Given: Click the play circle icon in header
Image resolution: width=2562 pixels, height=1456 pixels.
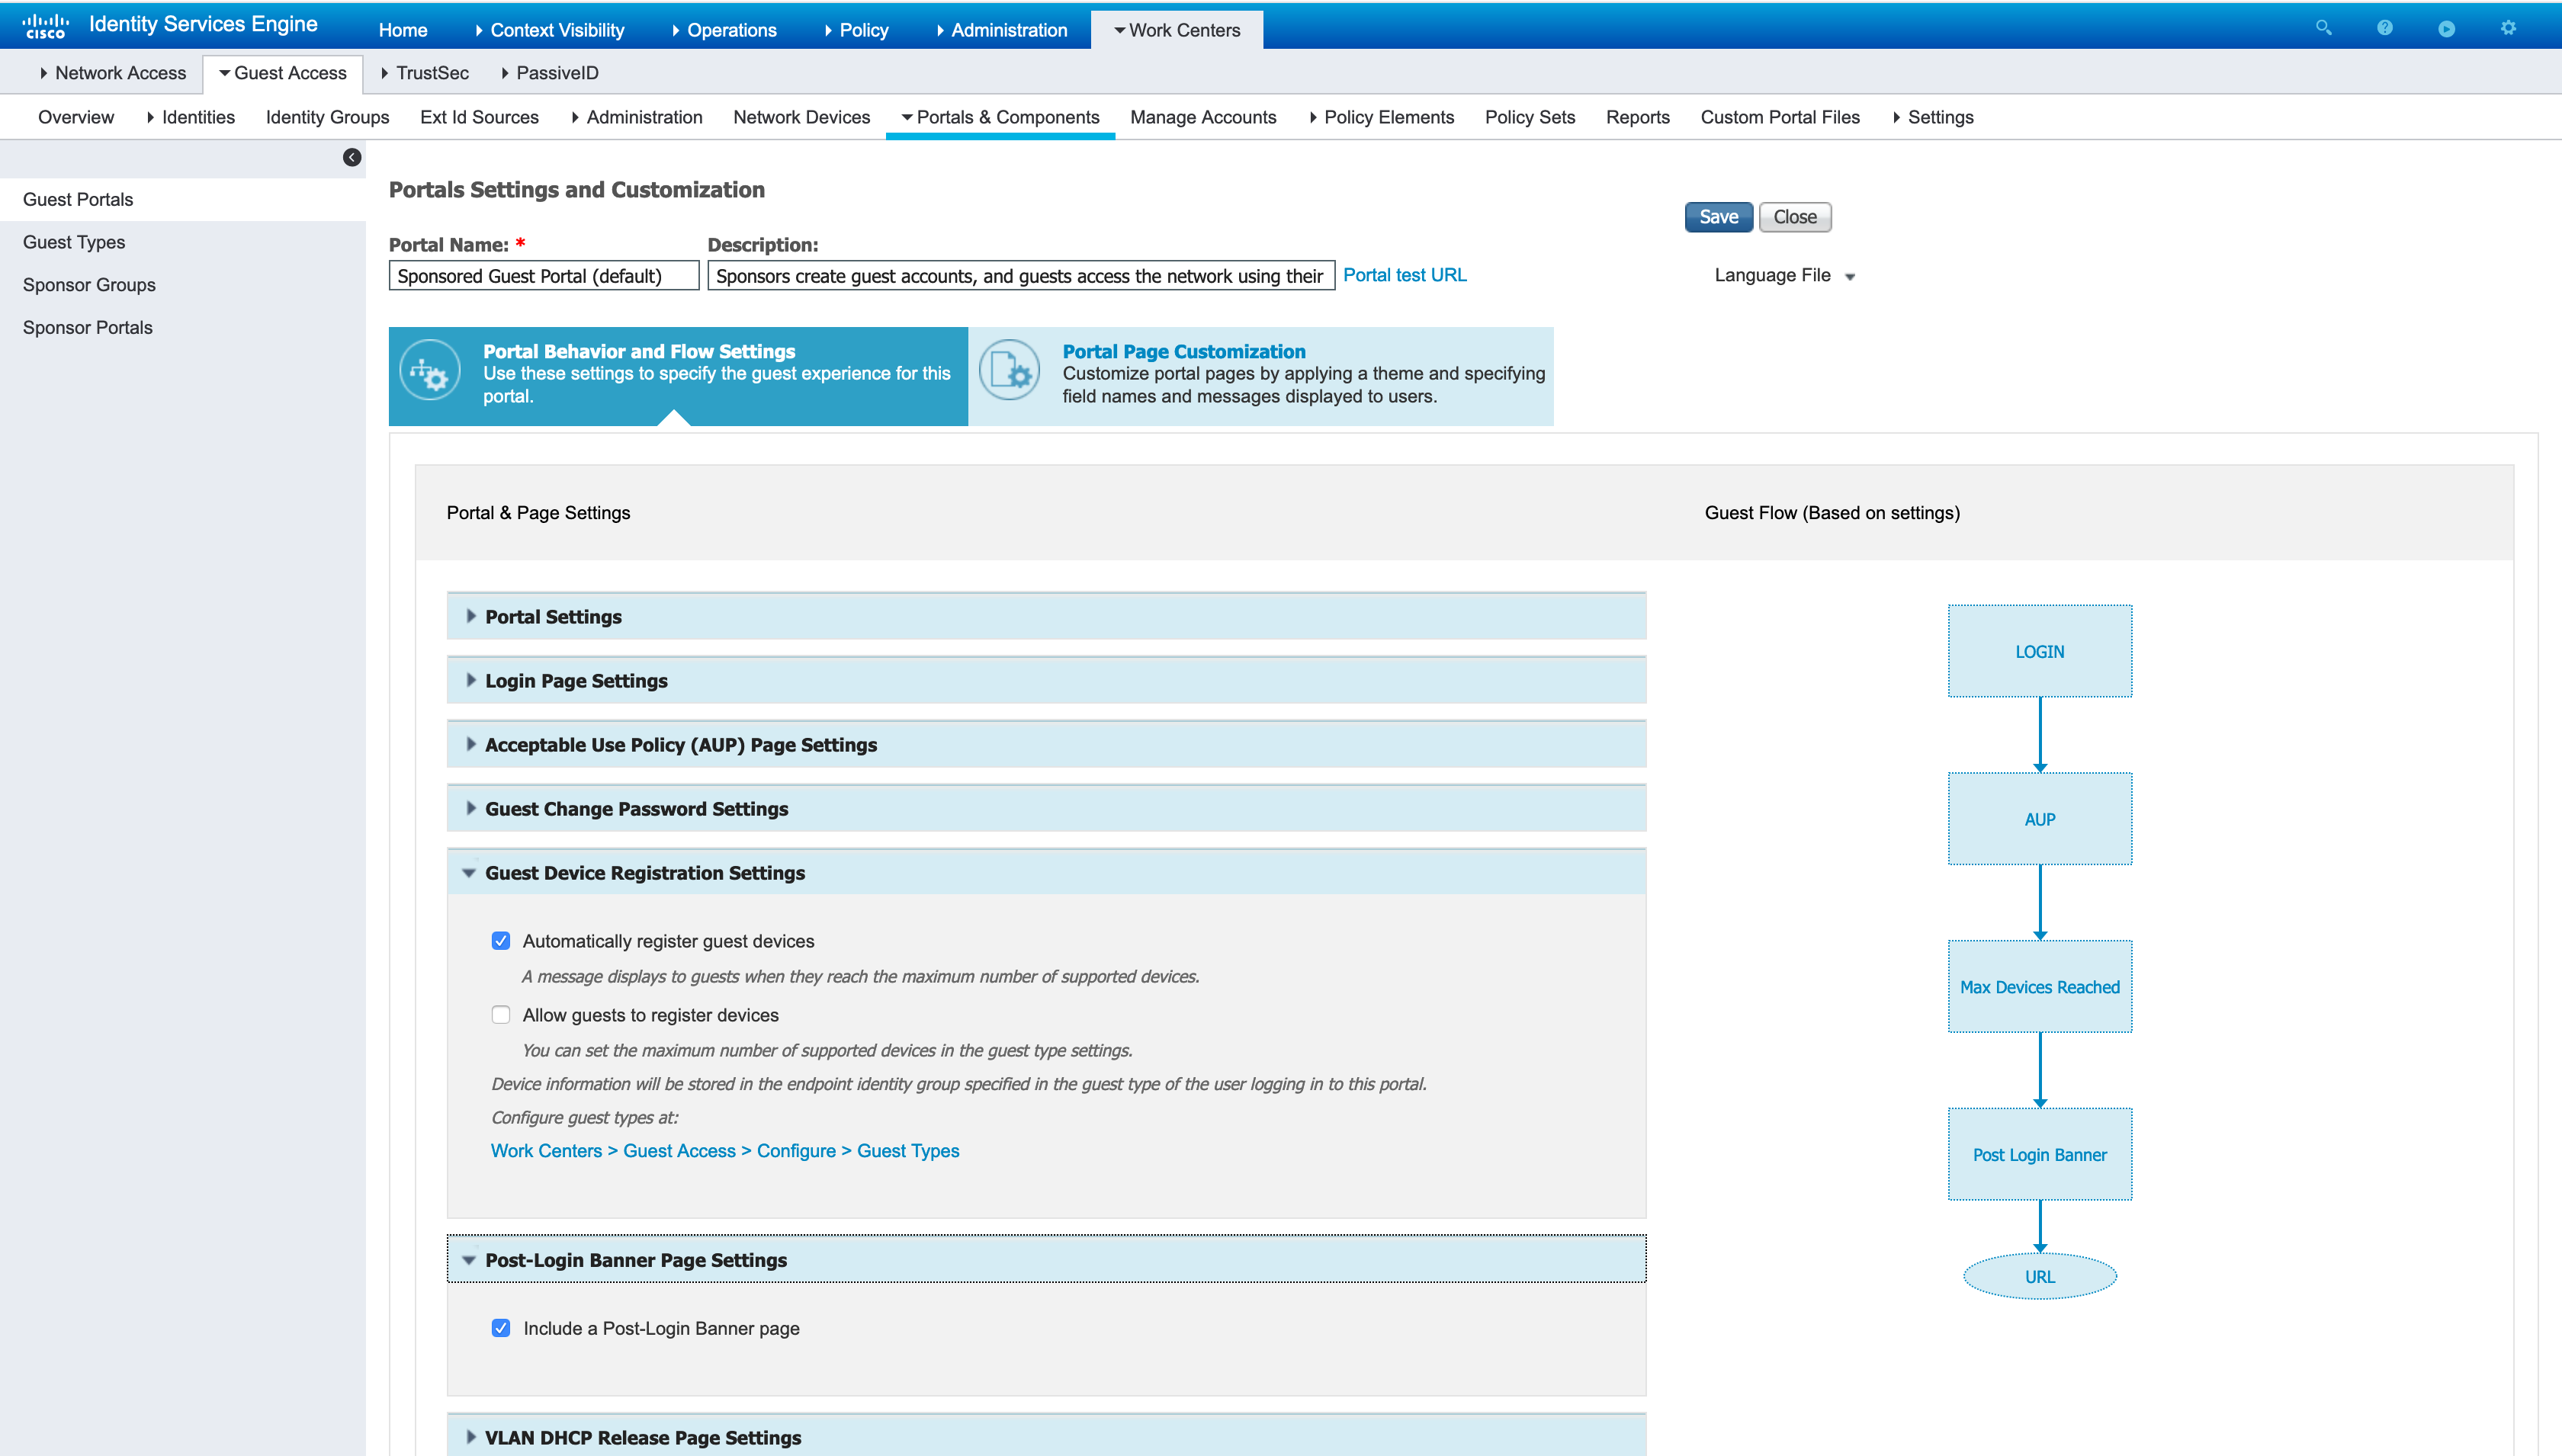Looking at the screenshot, I should (2446, 28).
